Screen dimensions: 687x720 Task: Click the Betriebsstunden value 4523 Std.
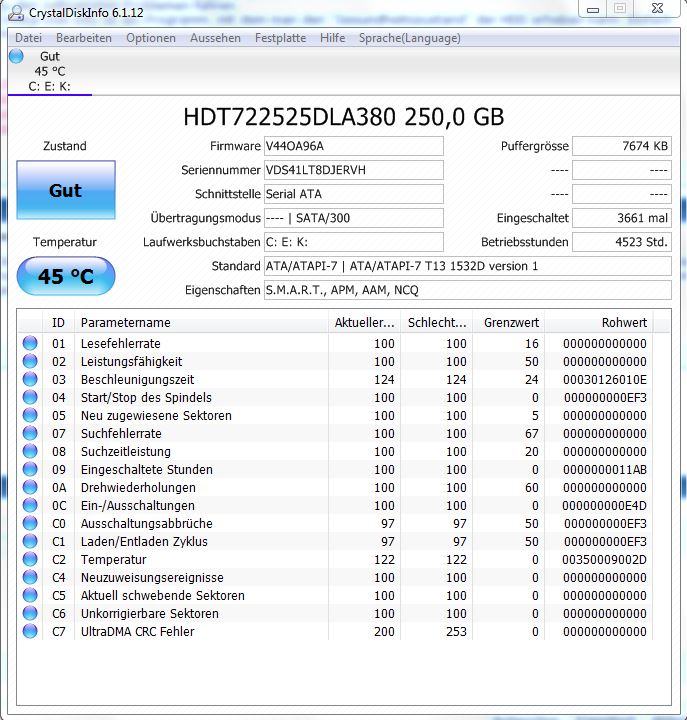tap(622, 242)
